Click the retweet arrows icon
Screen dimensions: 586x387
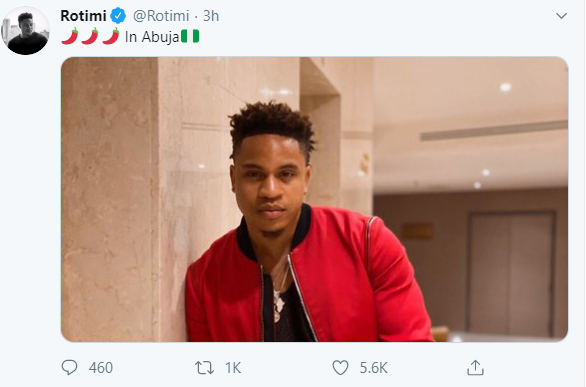point(204,368)
